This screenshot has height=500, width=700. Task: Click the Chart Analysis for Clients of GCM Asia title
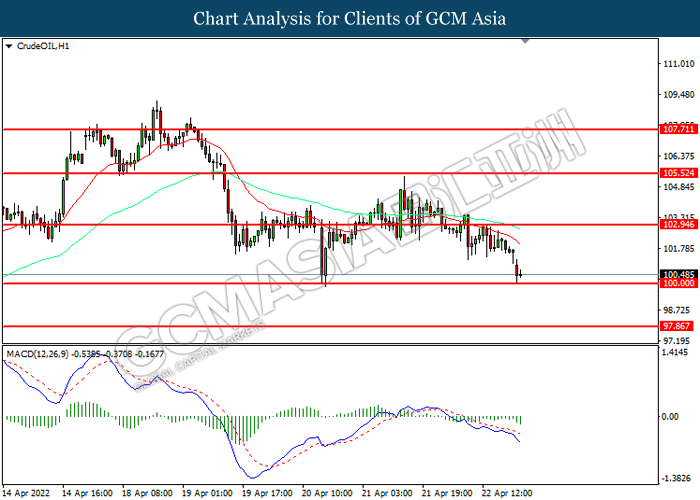[350, 19]
